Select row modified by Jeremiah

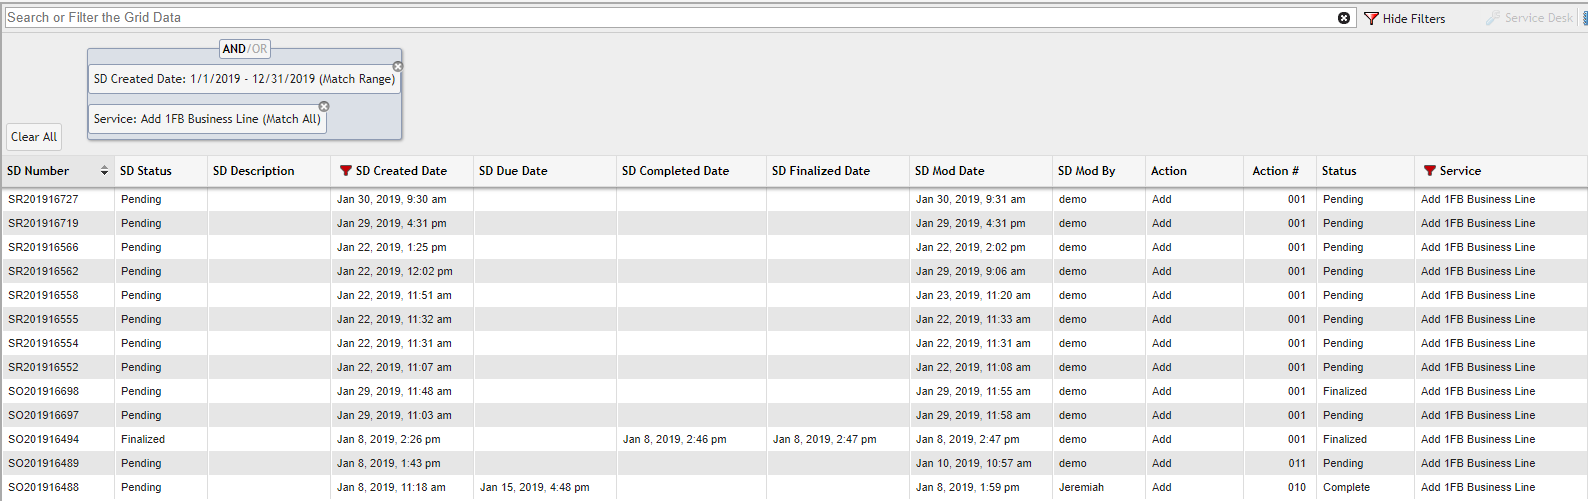[x=1081, y=487]
